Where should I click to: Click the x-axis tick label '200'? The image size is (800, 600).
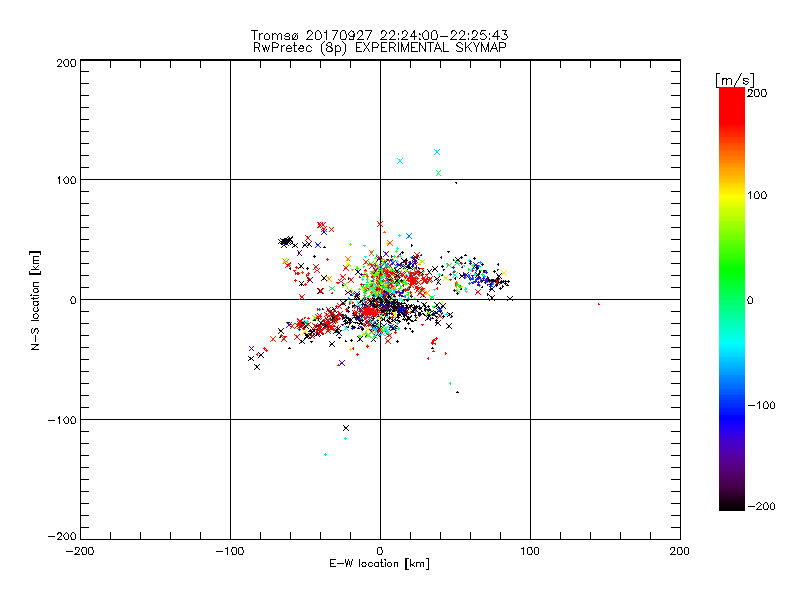(x=680, y=551)
